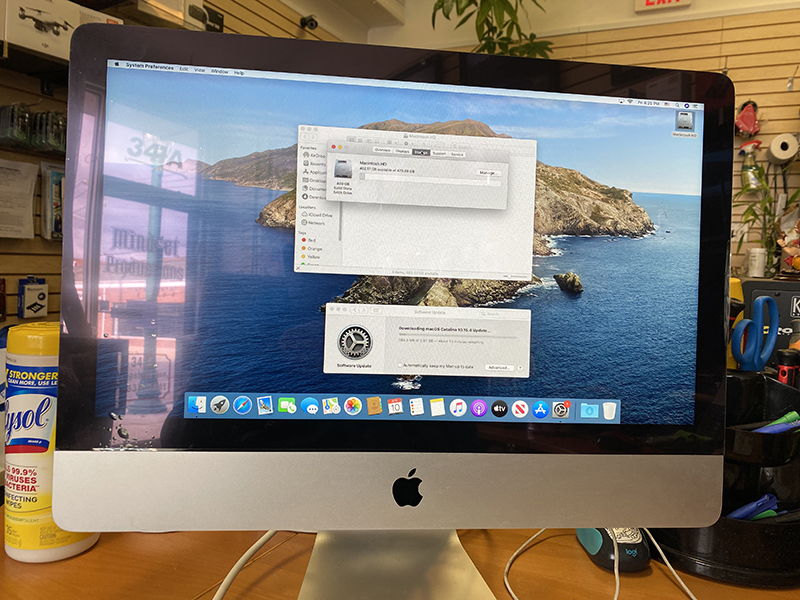Click the help button in Software Update
The height and width of the screenshot is (600, 800).
tap(520, 368)
